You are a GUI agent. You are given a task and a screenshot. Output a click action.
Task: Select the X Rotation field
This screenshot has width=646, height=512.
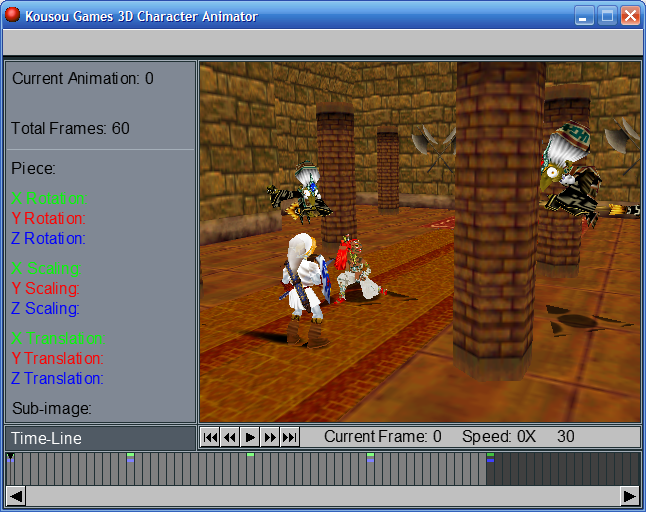49,199
